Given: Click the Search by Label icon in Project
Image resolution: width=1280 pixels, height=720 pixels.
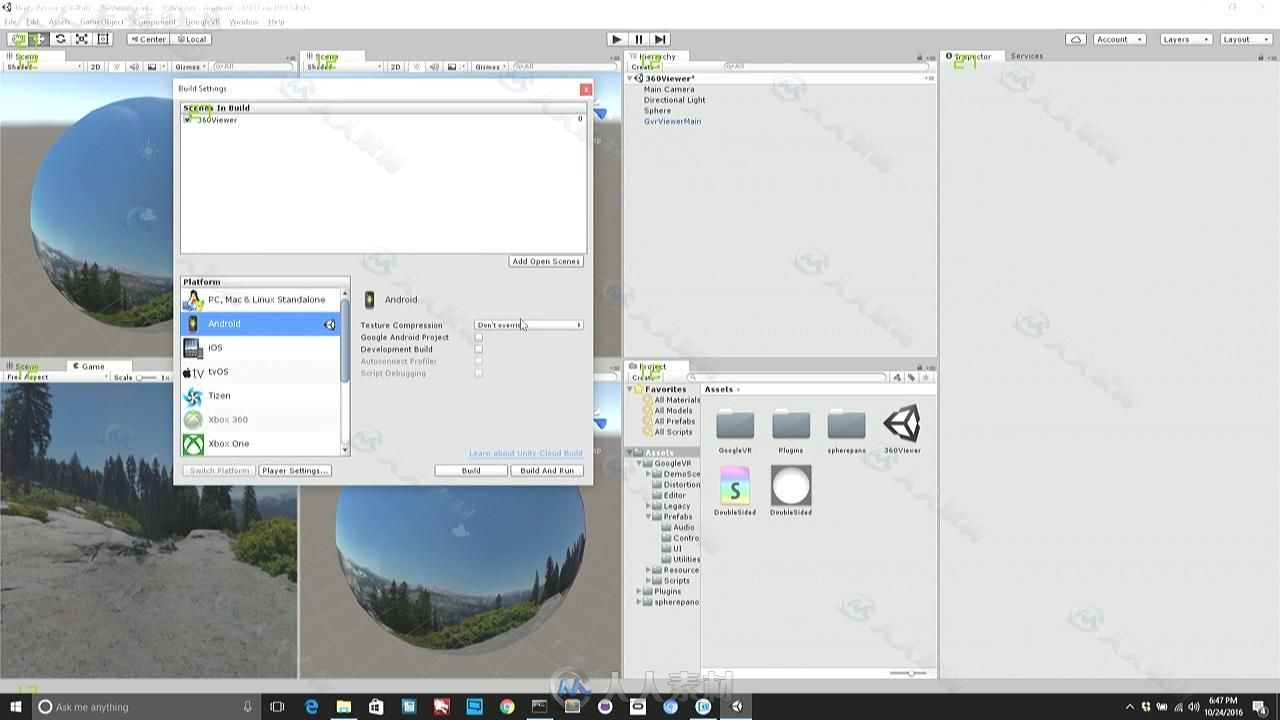Looking at the screenshot, I should (911, 377).
